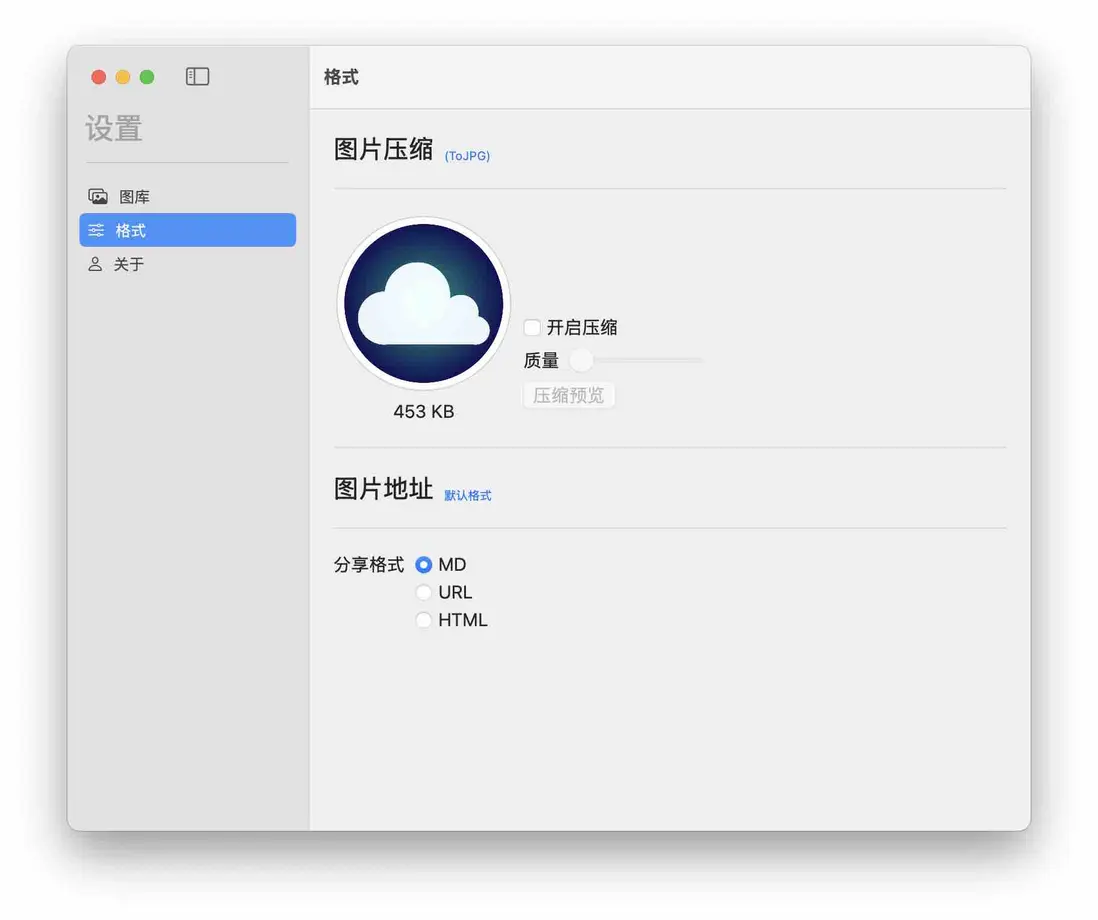The height and width of the screenshot is (920, 1098).
Task: Click the 格式 header at the window top
Action: [x=341, y=76]
